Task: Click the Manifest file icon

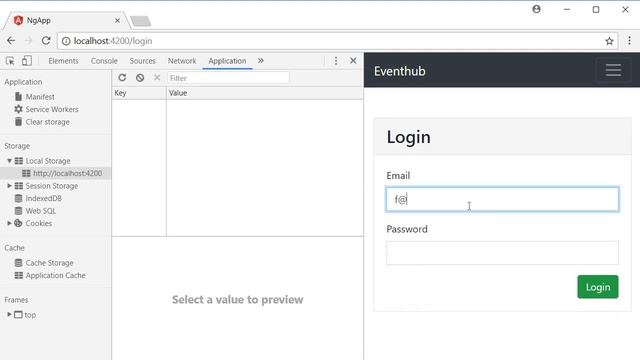Action: point(18,97)
